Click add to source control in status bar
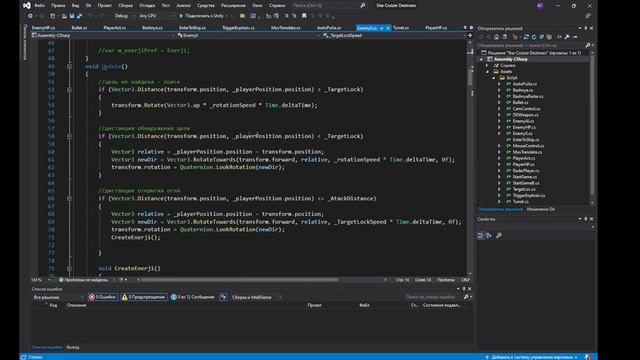 [x=531, y=357]
